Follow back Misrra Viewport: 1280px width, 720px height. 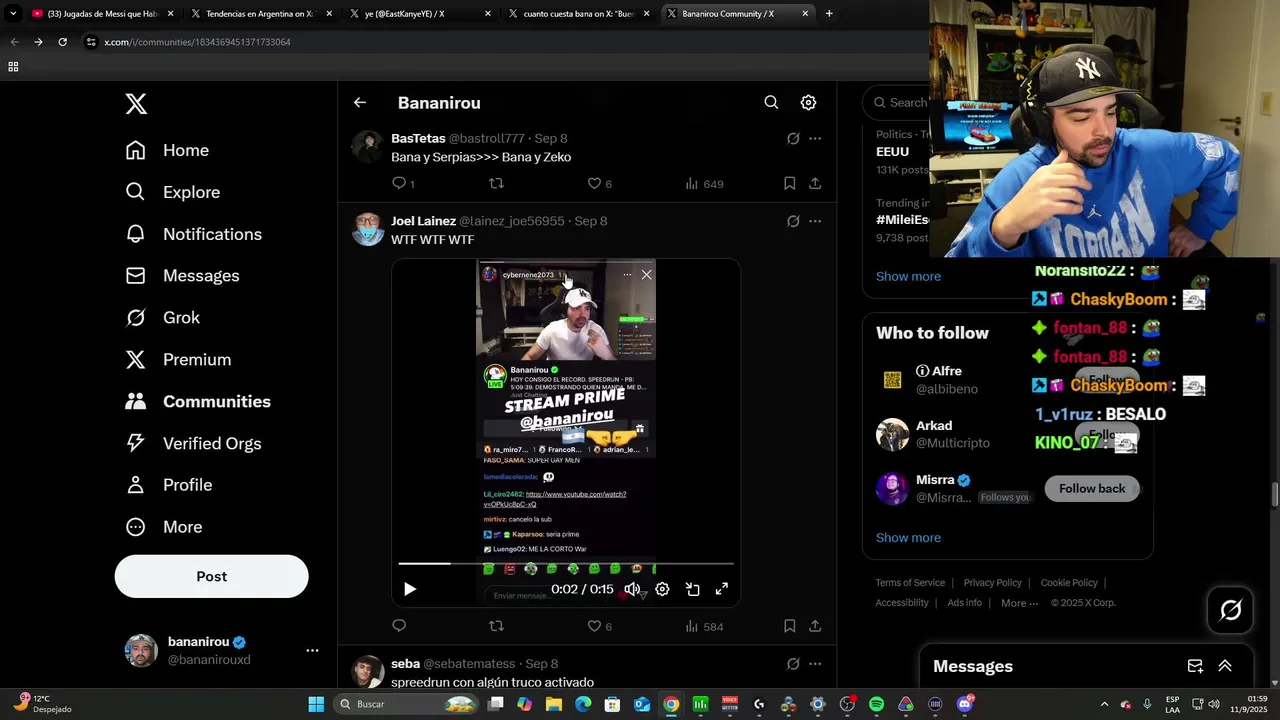[1092, 488]
